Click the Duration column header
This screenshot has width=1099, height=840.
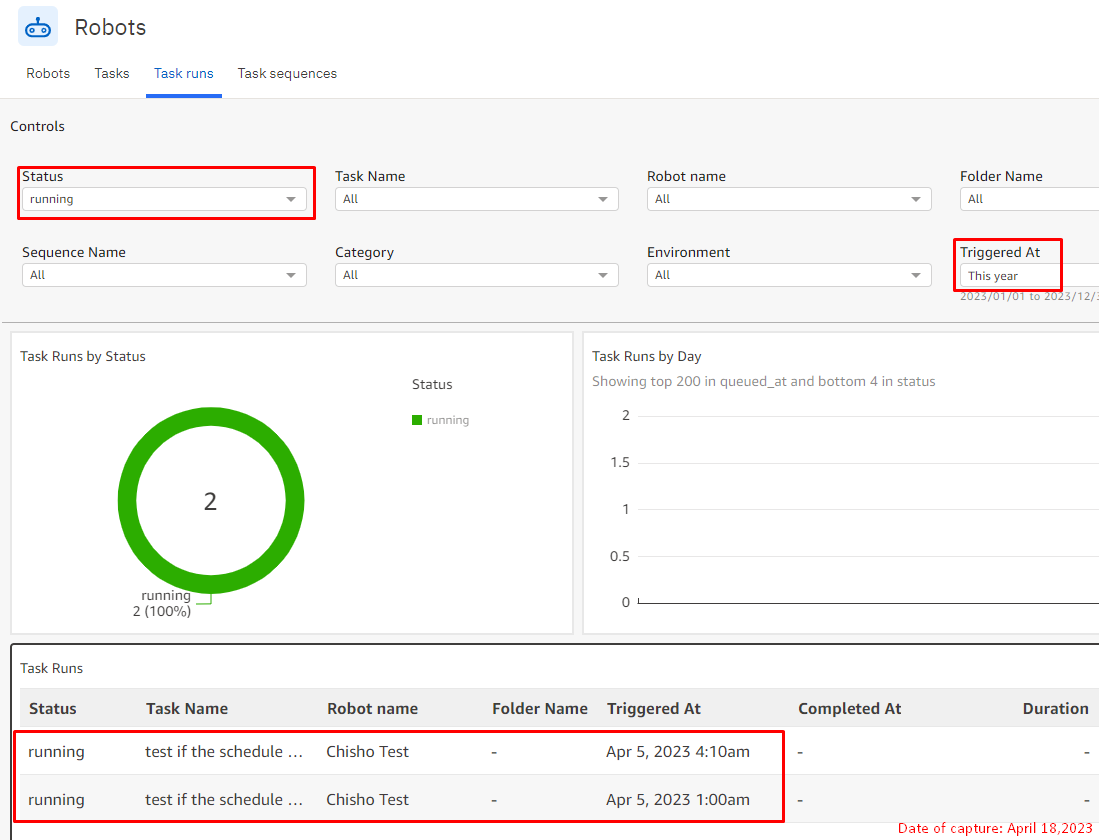click(1054, 708)
